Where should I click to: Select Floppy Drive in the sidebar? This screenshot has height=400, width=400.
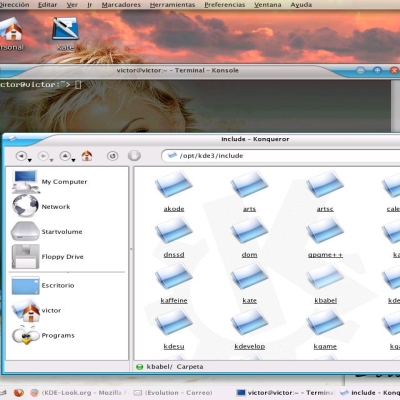tap(47, 256)
